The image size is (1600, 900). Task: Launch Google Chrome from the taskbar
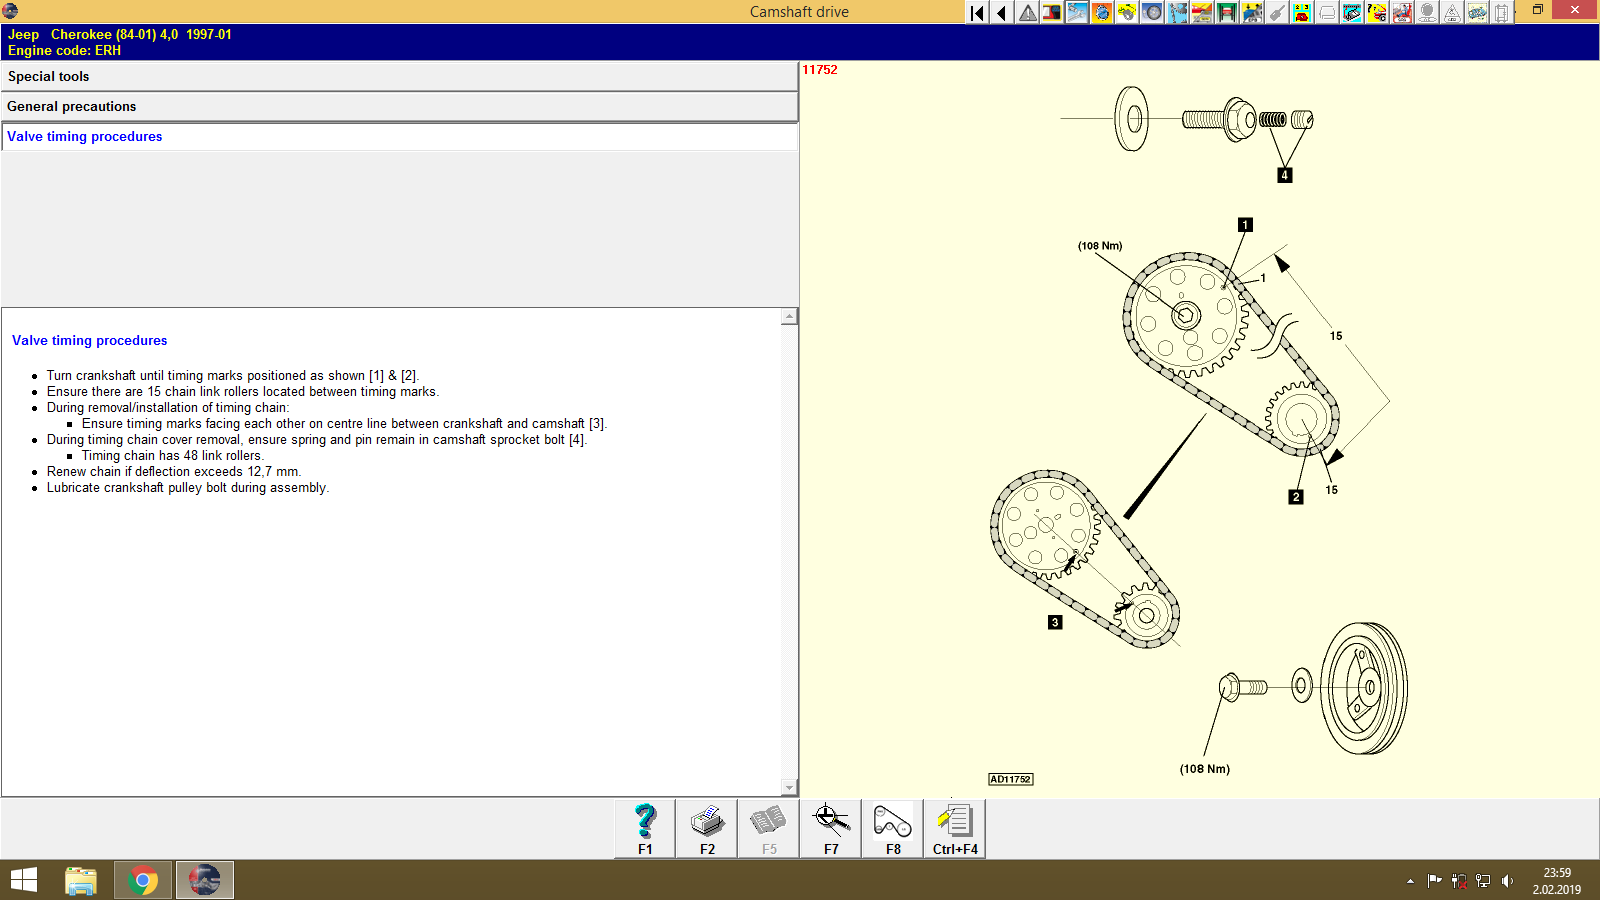[x=142, y=880]
